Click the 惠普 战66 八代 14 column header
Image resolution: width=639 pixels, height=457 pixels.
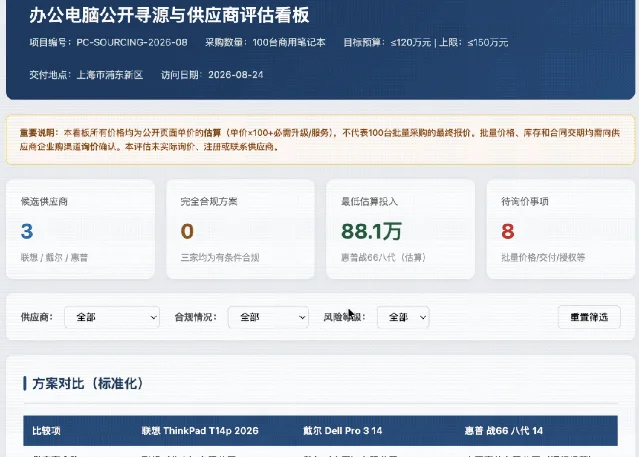(504, 431)
